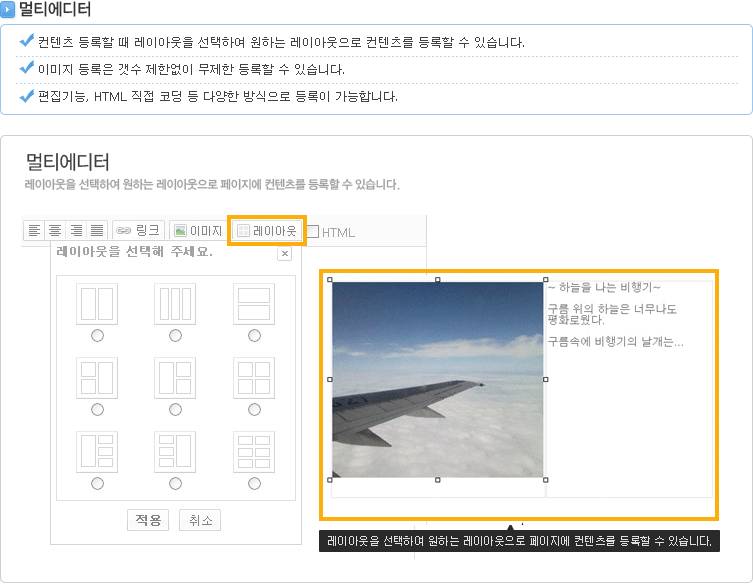Select left-split two-row right-column layout radio
Viewport: 753px width, 584px height.
tap(97, 409)
